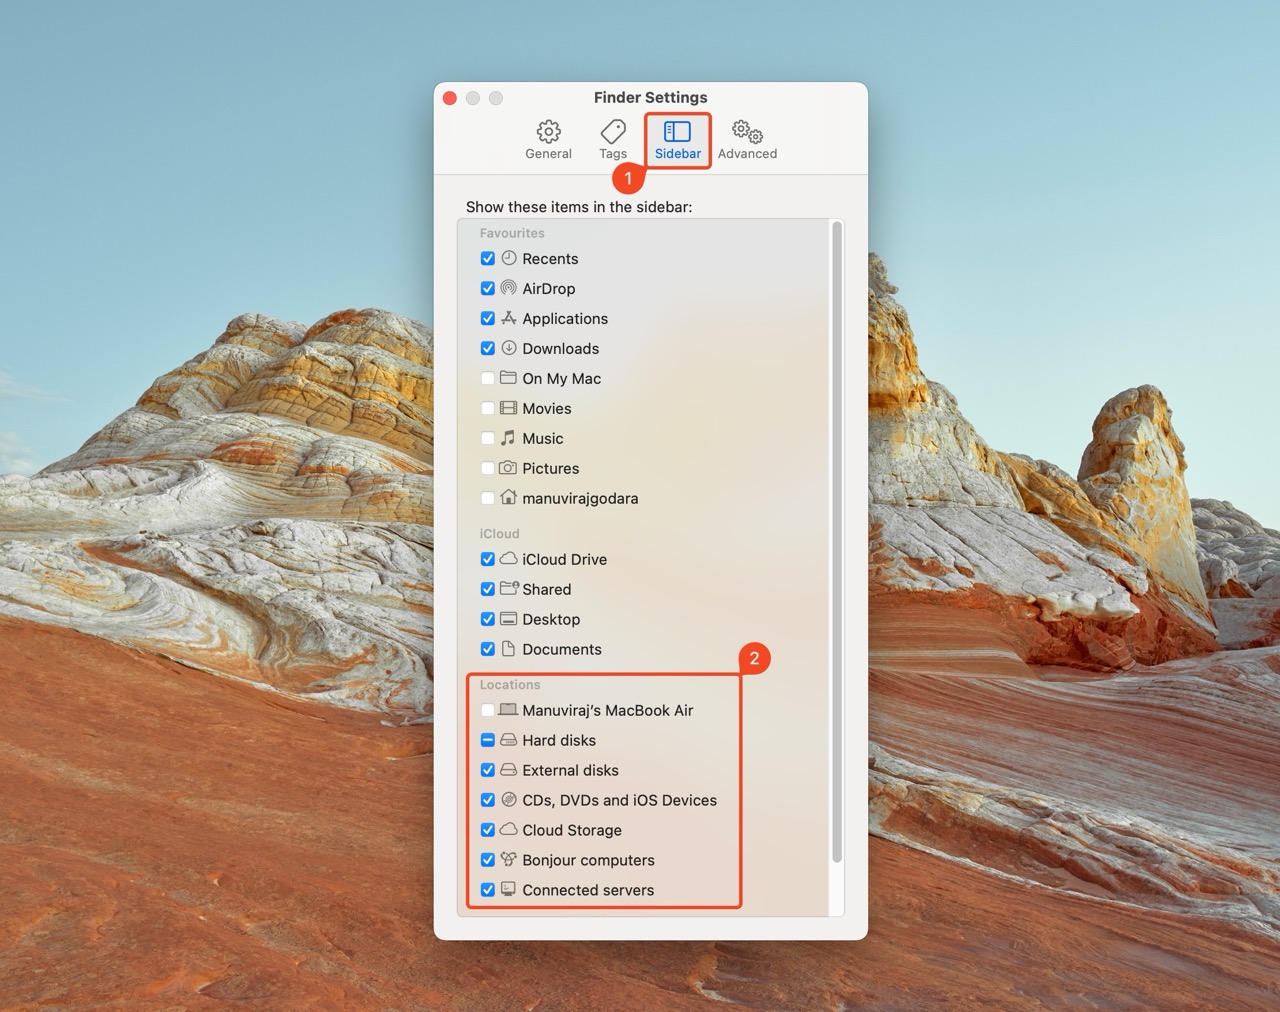Switch to the Tags tab

point(613,140)
